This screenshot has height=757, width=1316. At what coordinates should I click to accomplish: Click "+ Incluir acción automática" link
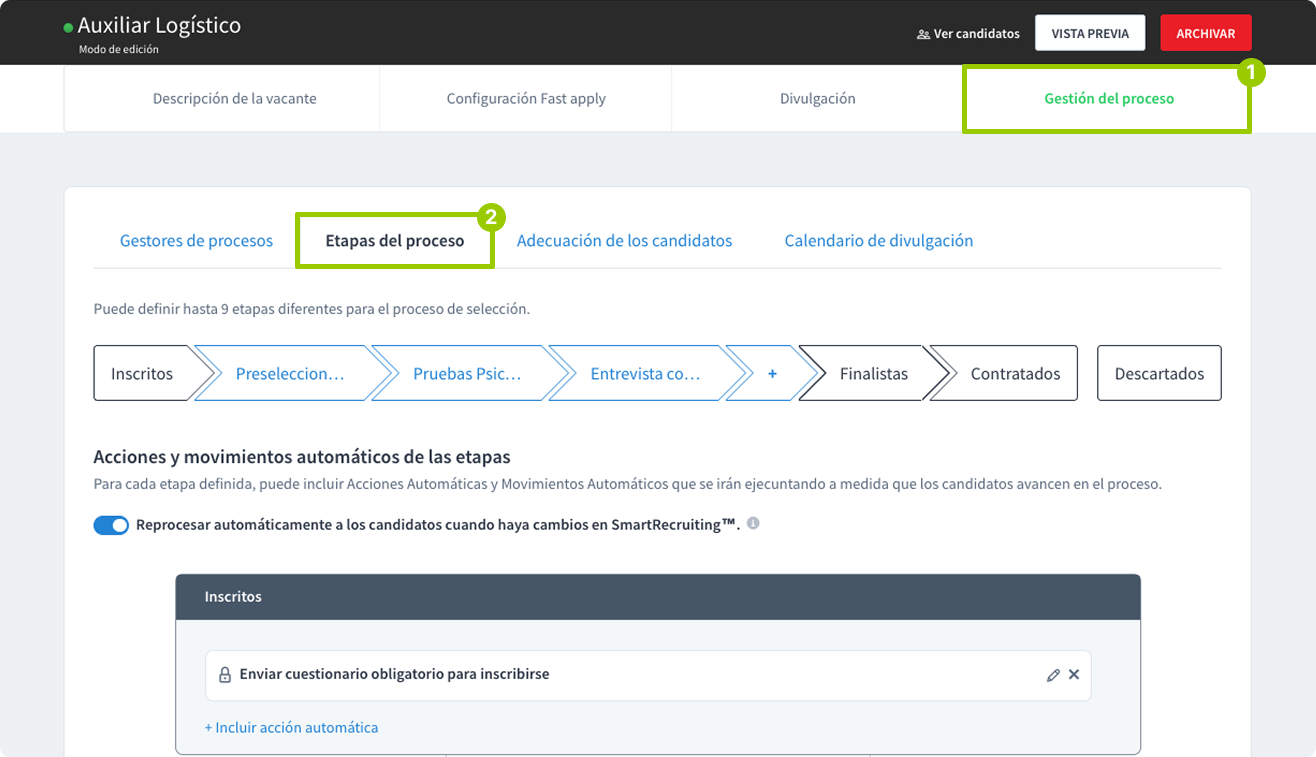(291, 727)
